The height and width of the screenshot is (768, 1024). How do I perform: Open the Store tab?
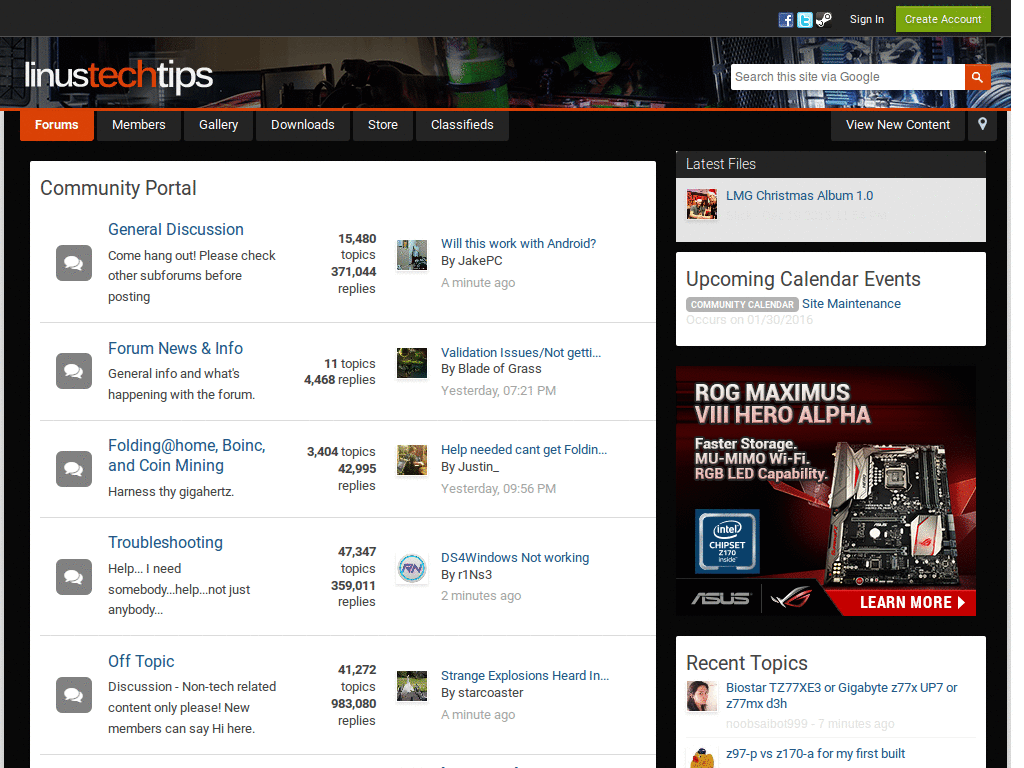click(383, 125)
